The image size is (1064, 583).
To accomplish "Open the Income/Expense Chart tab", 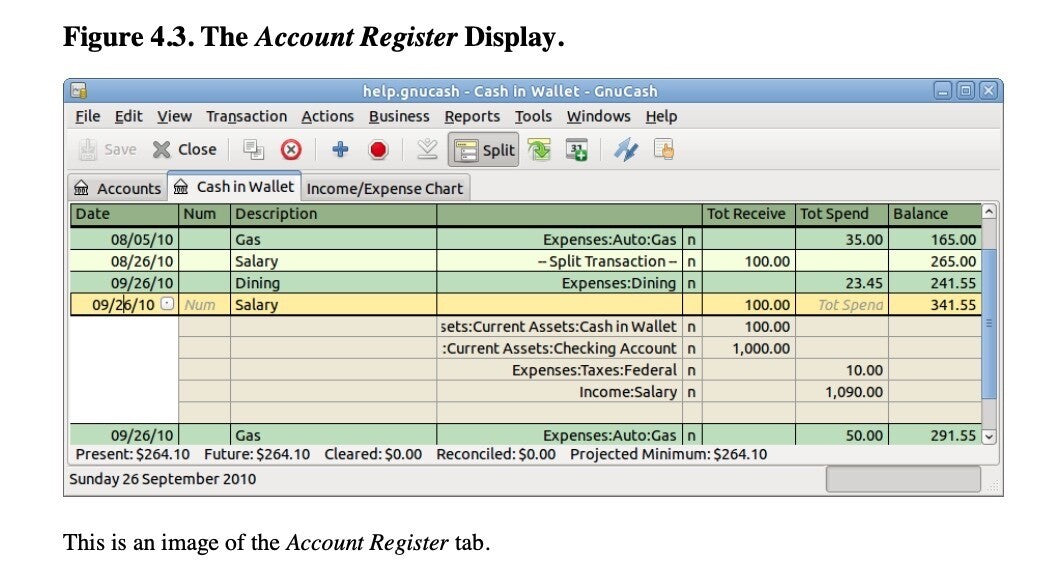I will pyautogui.click(x=385, y=188).
